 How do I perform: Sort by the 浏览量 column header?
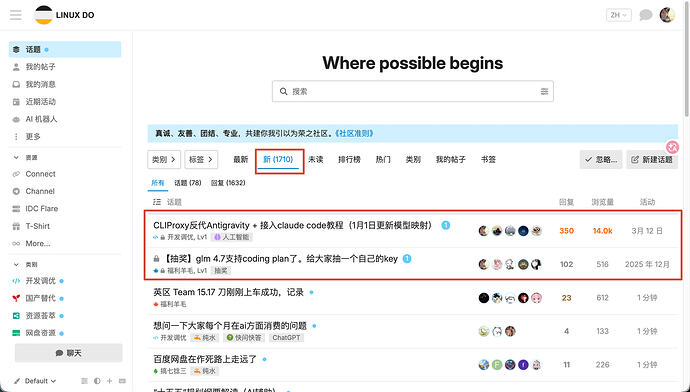[602, 202]
